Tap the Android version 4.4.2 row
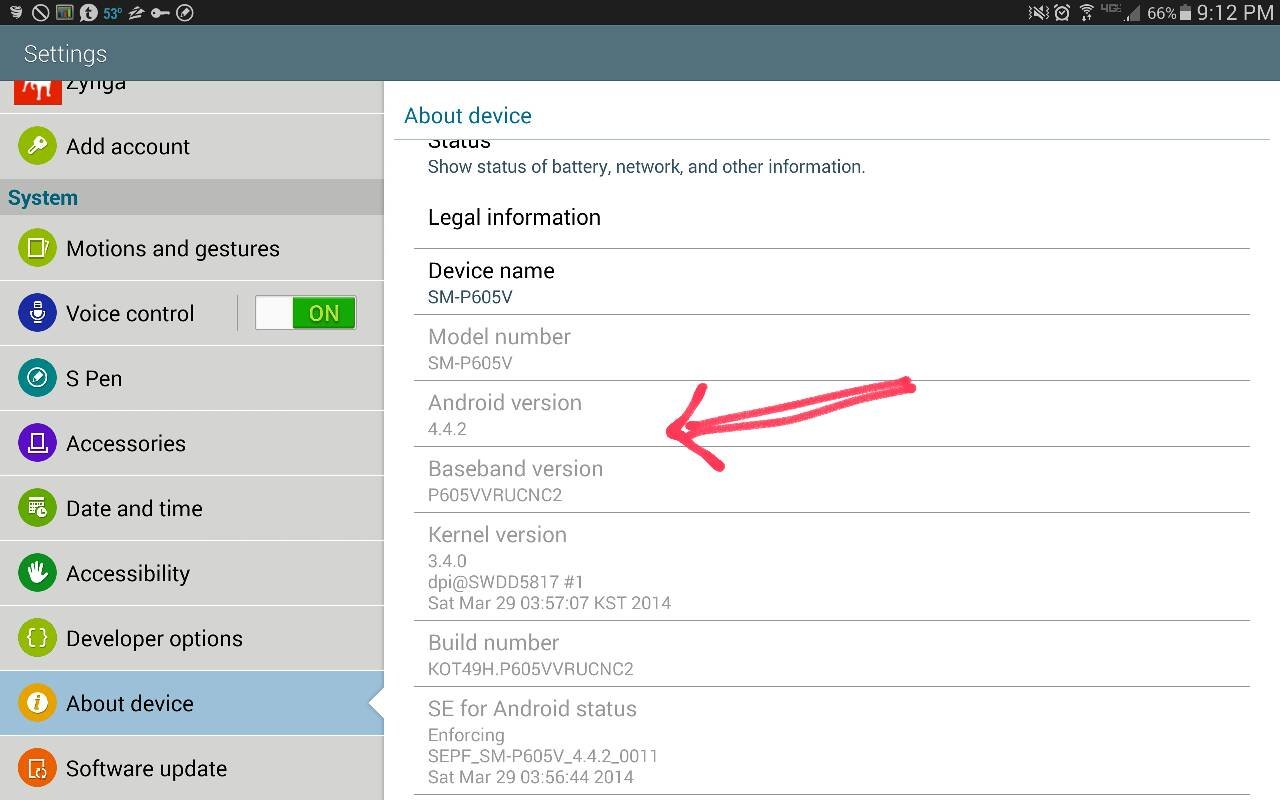 (832, 414)
